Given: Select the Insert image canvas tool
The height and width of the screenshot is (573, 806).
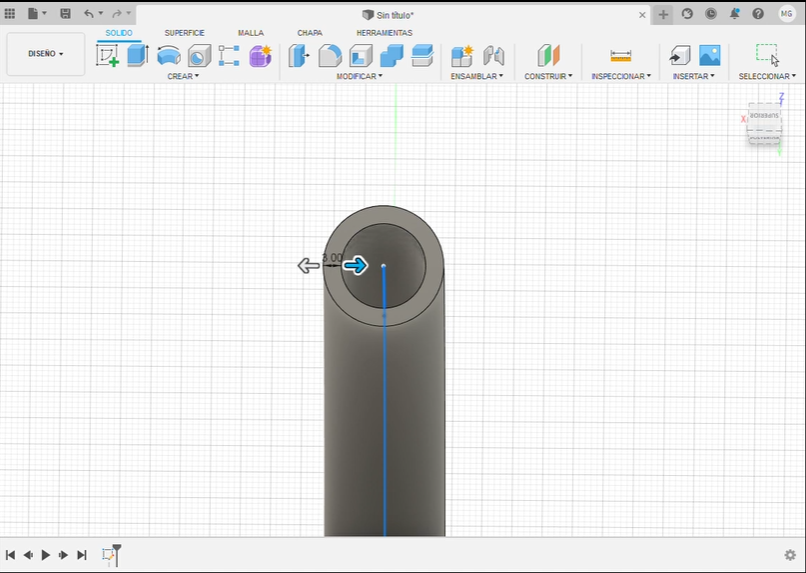Looking at the screenshot, I should tap(710, 56).
